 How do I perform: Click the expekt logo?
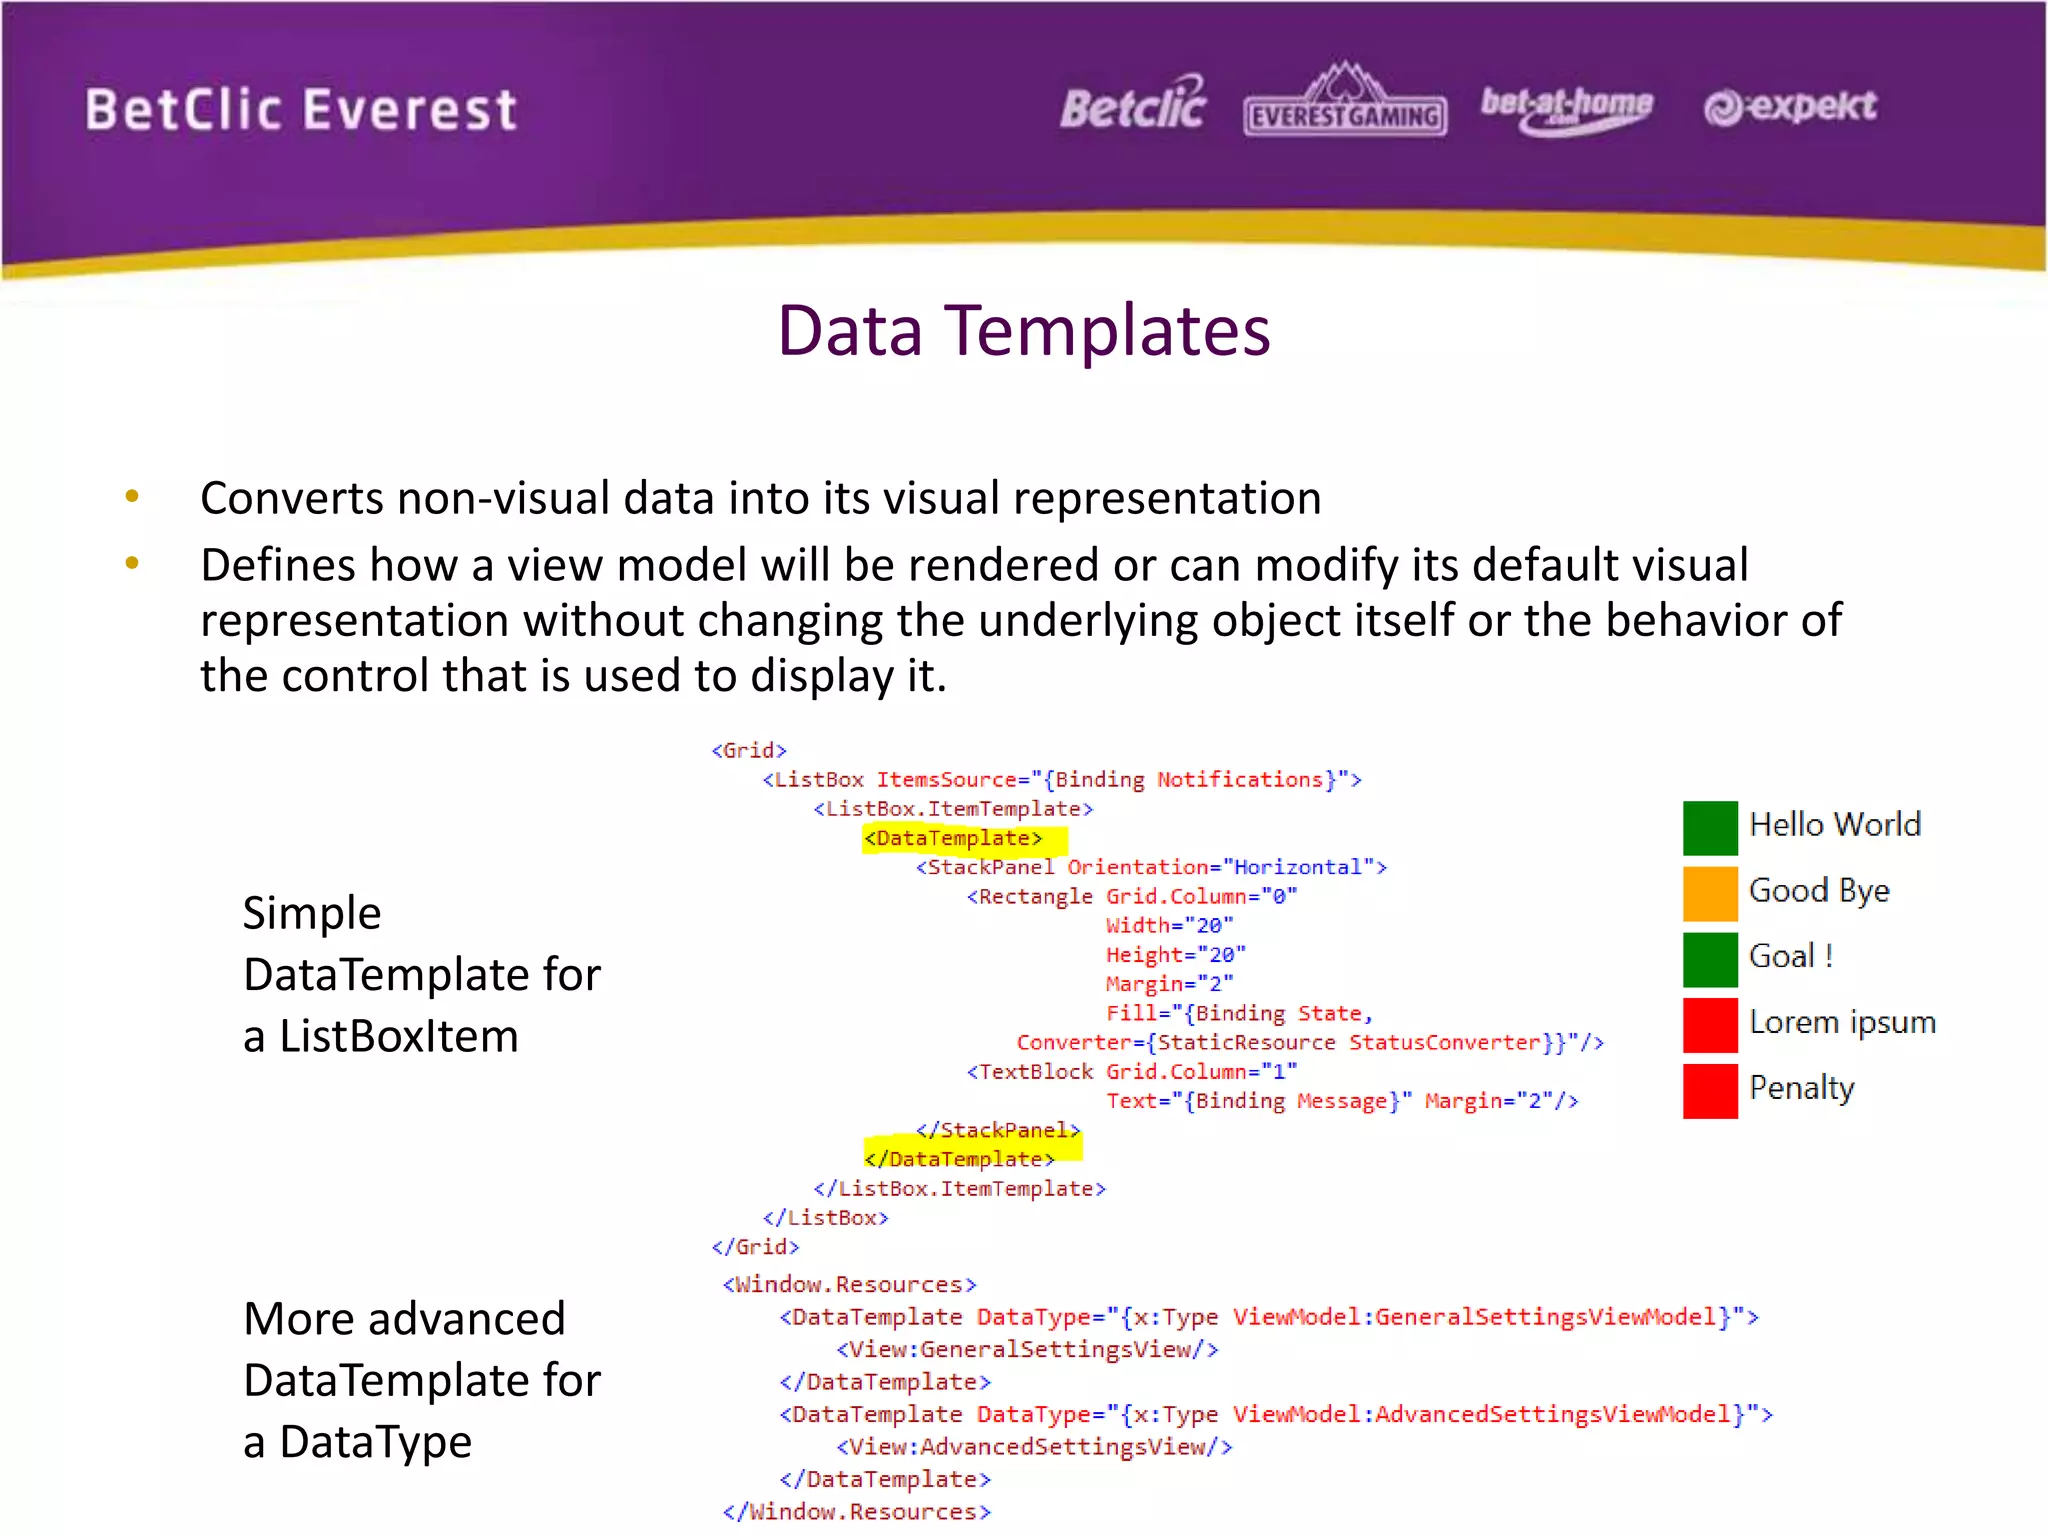tap(1790, 106)
